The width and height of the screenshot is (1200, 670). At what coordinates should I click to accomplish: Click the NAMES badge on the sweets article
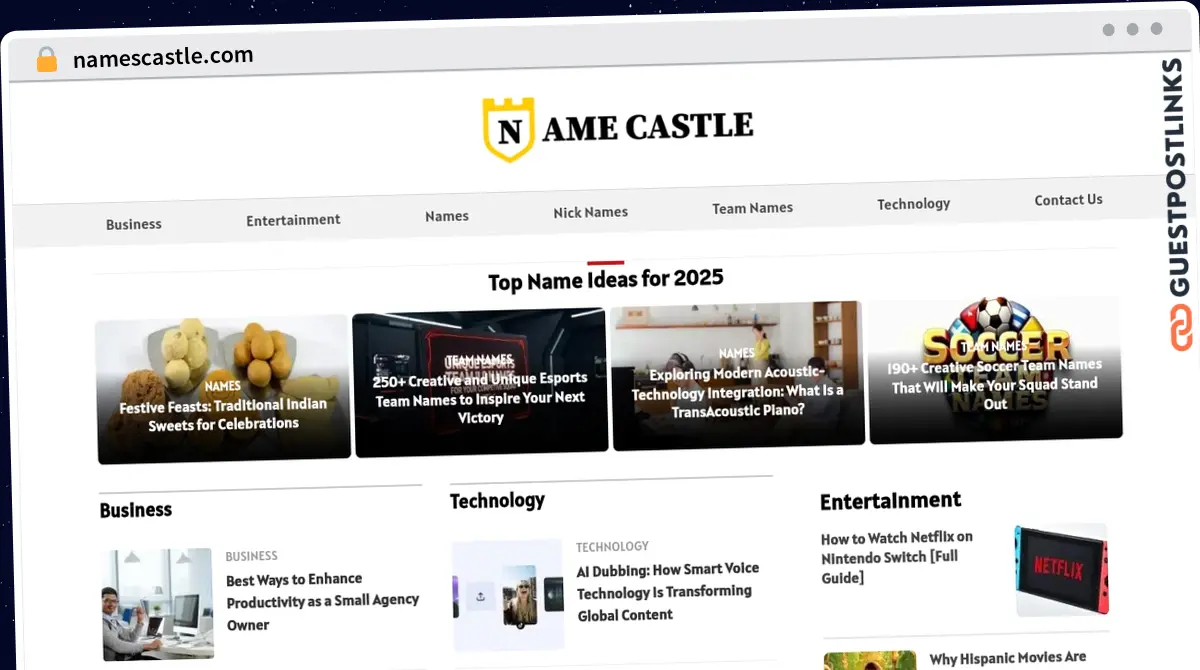222,385
